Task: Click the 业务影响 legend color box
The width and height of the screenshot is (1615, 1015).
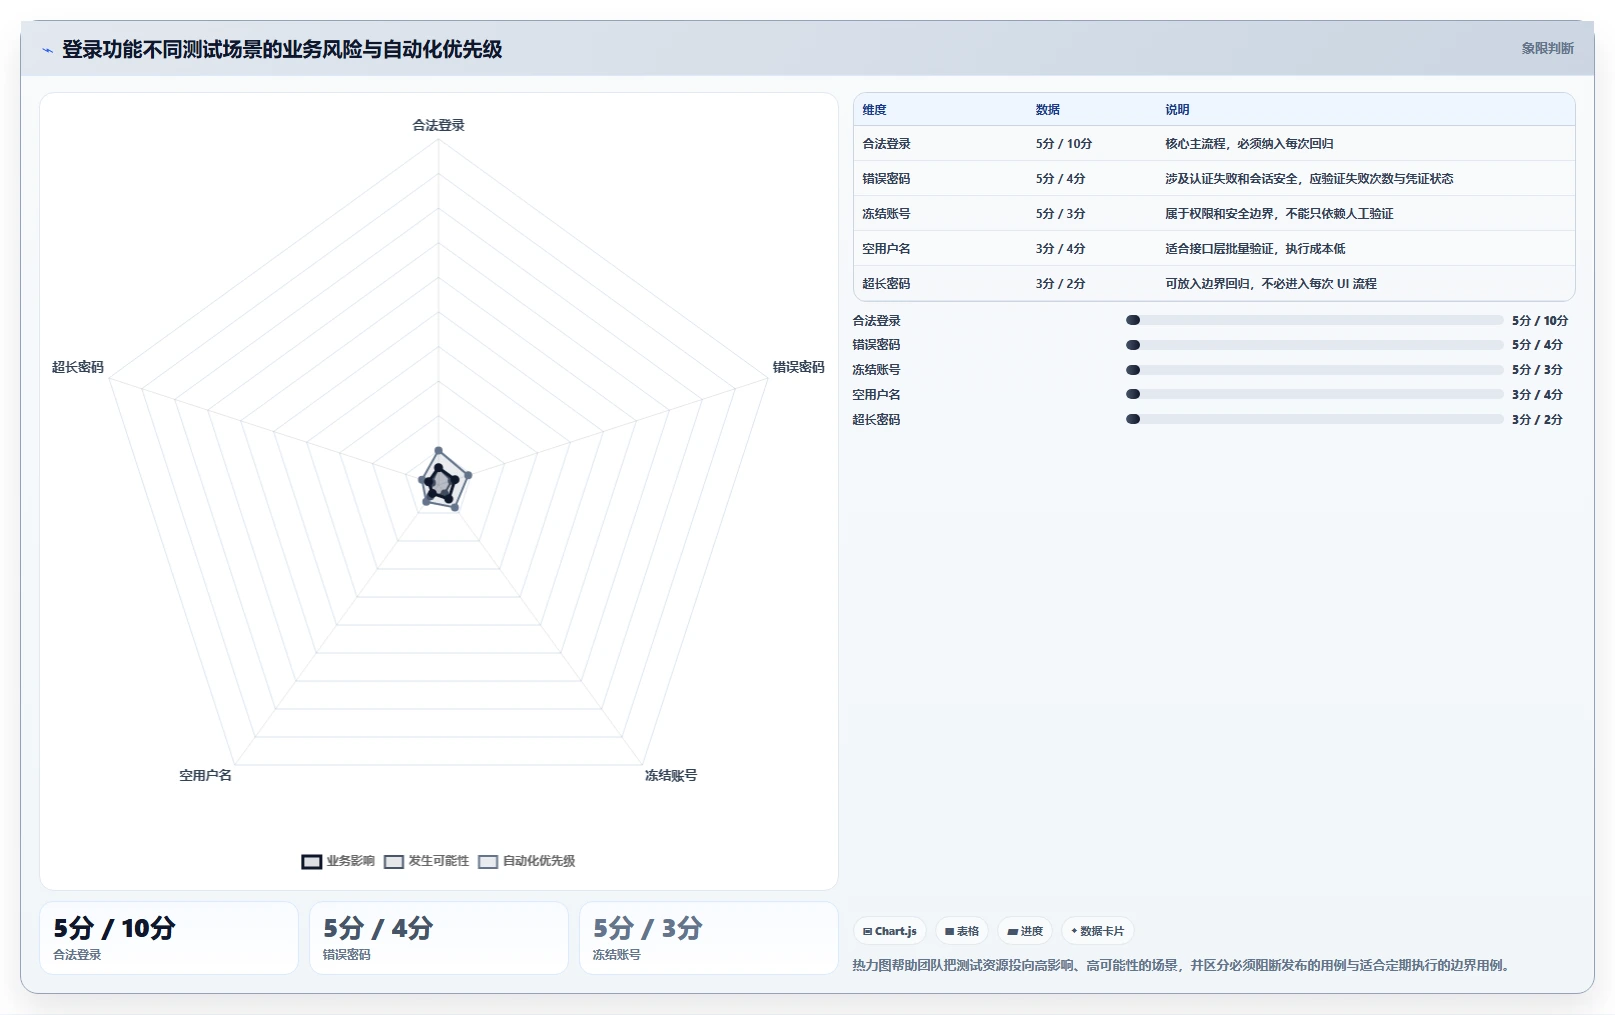Action: (x=312, y=862)
